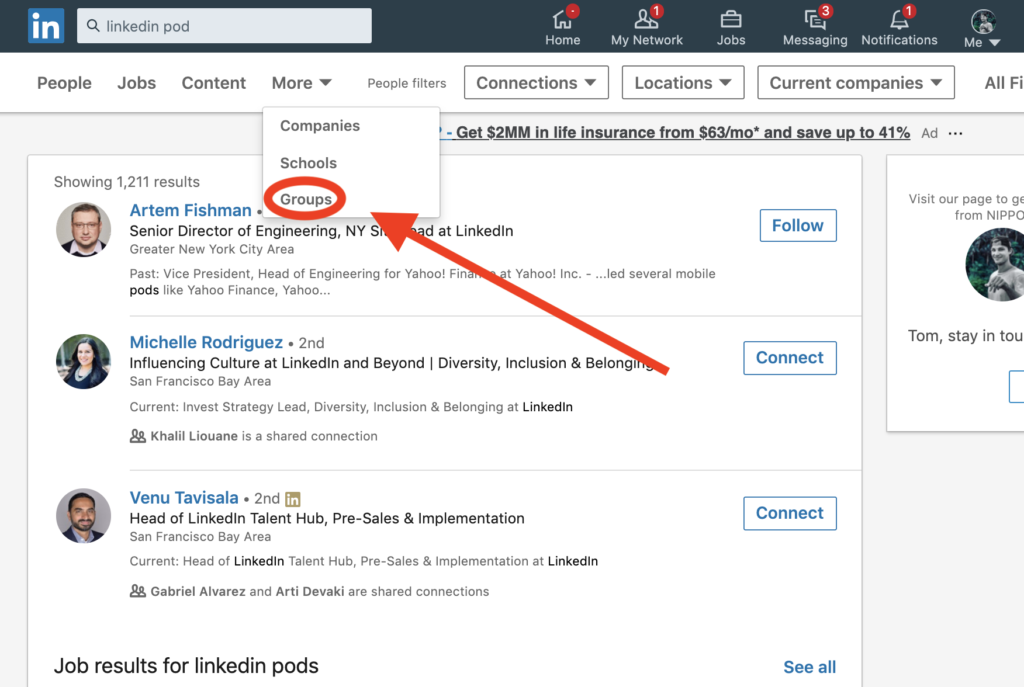This screenshot has width=1024, height=687.
Task: Click Venu Tavisala's profile photo
Action: click(x=84, y=516)
